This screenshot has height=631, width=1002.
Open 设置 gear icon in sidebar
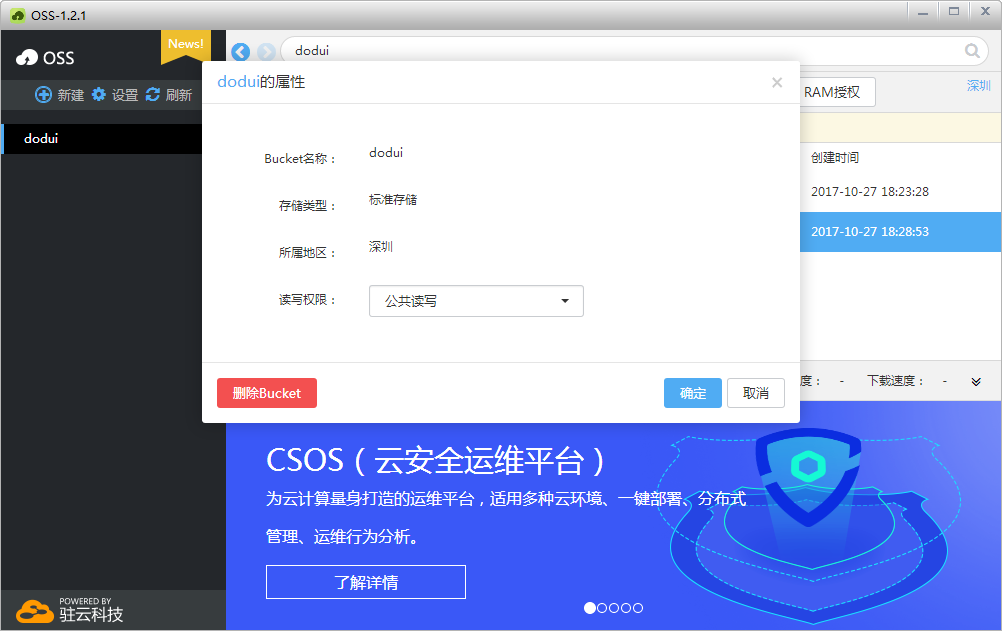pos(99,95)
